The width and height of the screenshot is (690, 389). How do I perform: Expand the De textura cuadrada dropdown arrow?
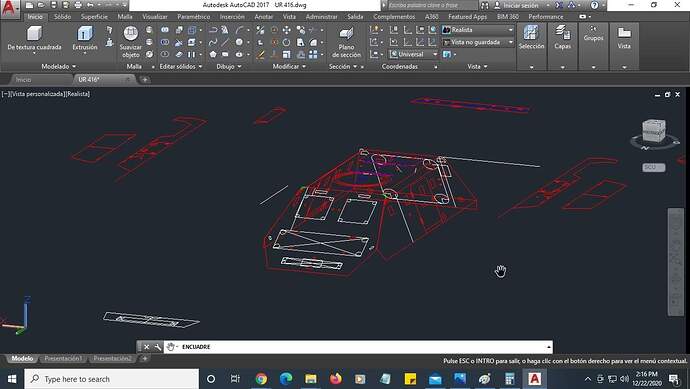pos(34,53)
